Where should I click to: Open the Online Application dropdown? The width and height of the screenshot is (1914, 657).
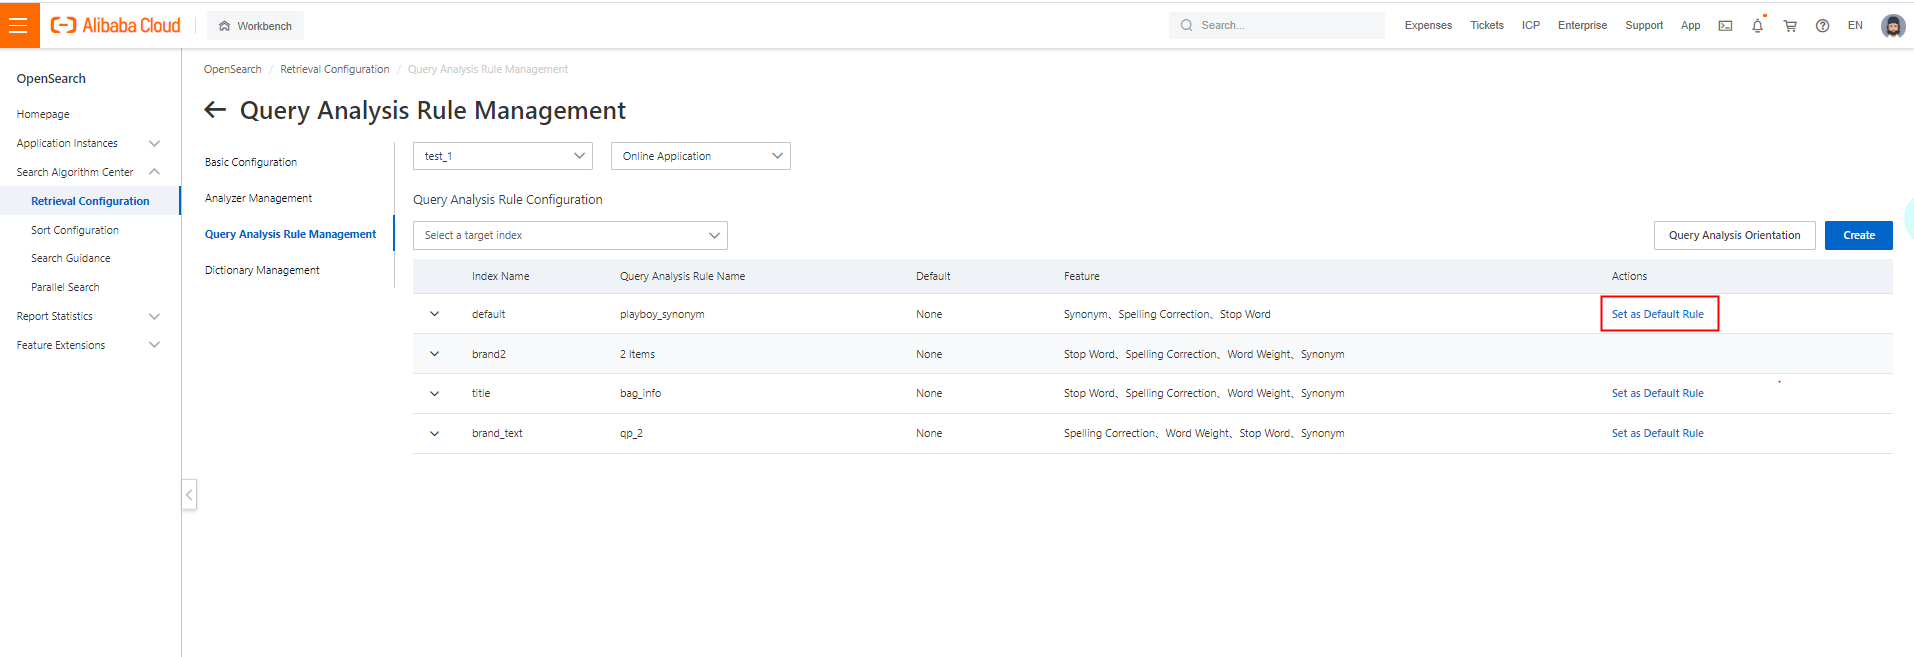point(700,156)
